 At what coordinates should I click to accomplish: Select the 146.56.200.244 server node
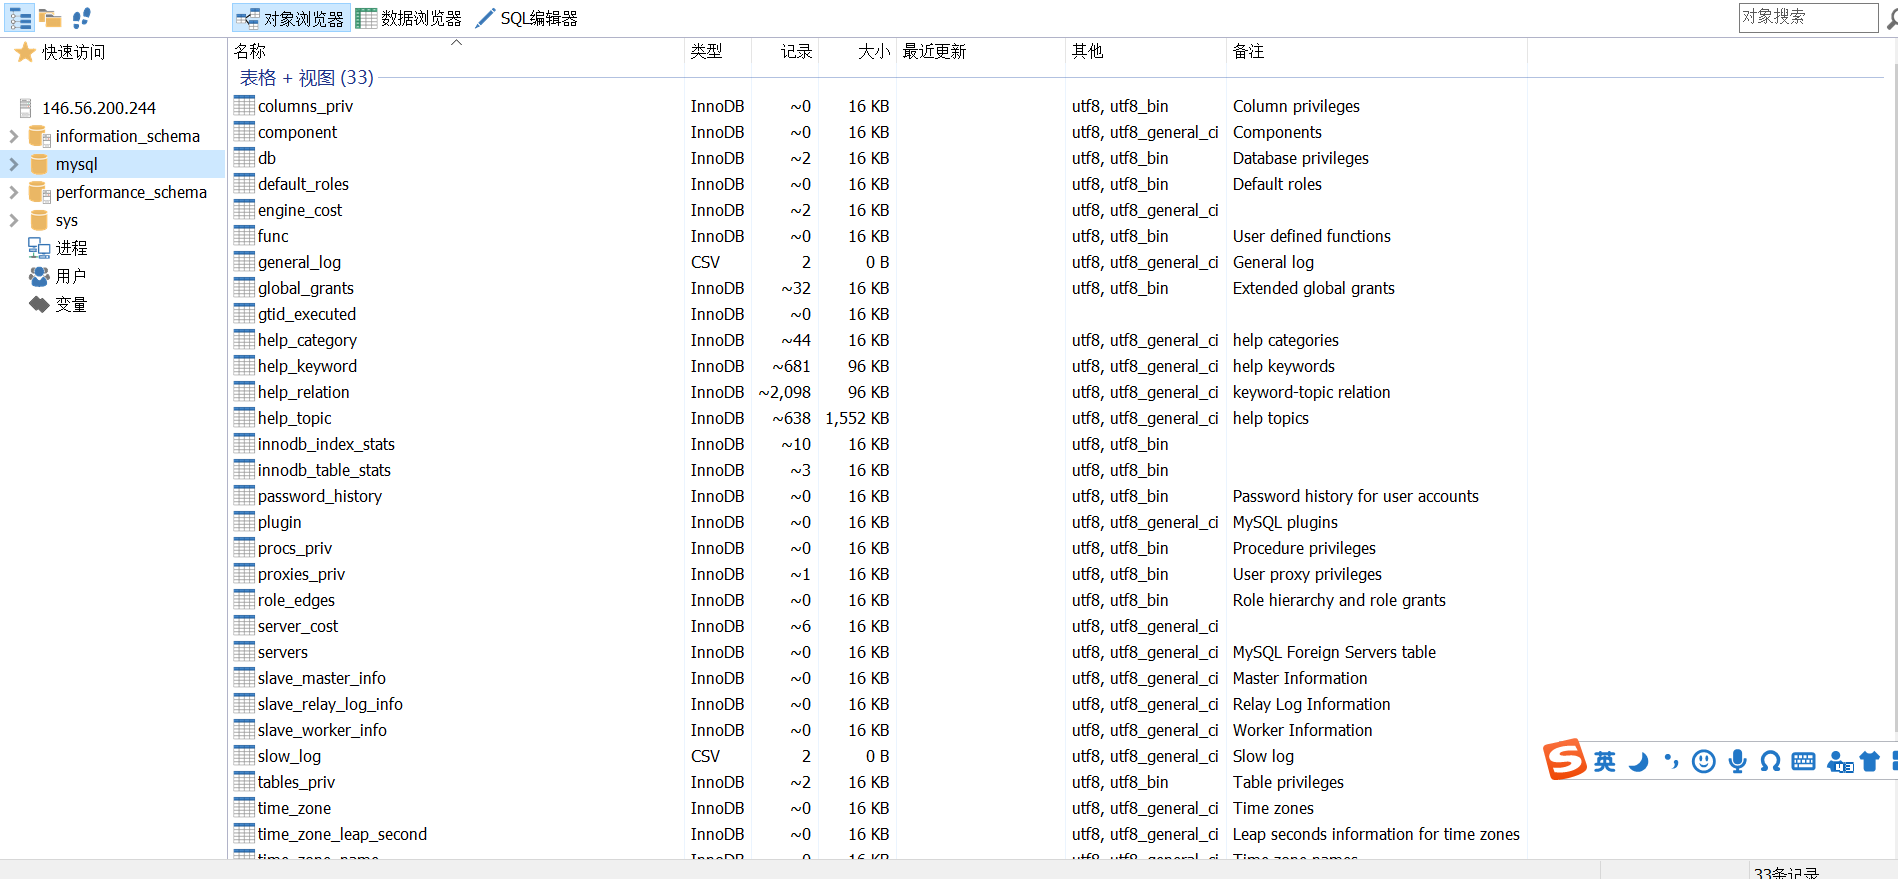point(99,108)
